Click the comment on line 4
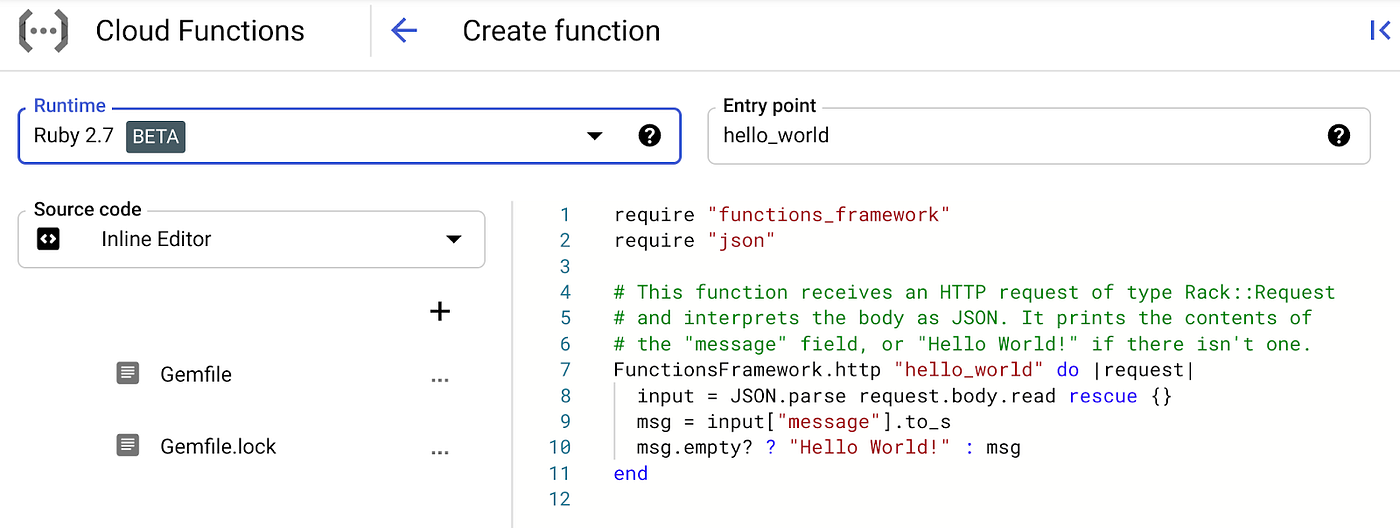Image resolution: width=1400 pixels, height=528 pixels. 975,292
